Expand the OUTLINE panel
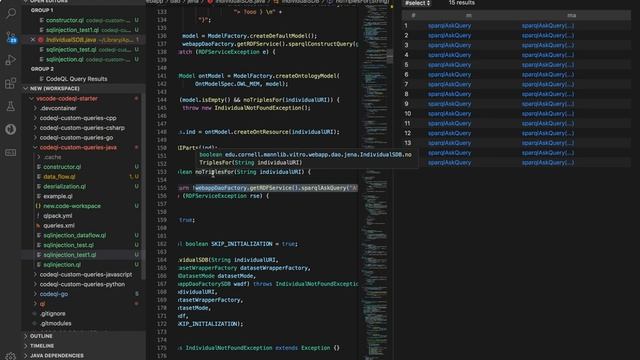 click(x=41, y=336)
